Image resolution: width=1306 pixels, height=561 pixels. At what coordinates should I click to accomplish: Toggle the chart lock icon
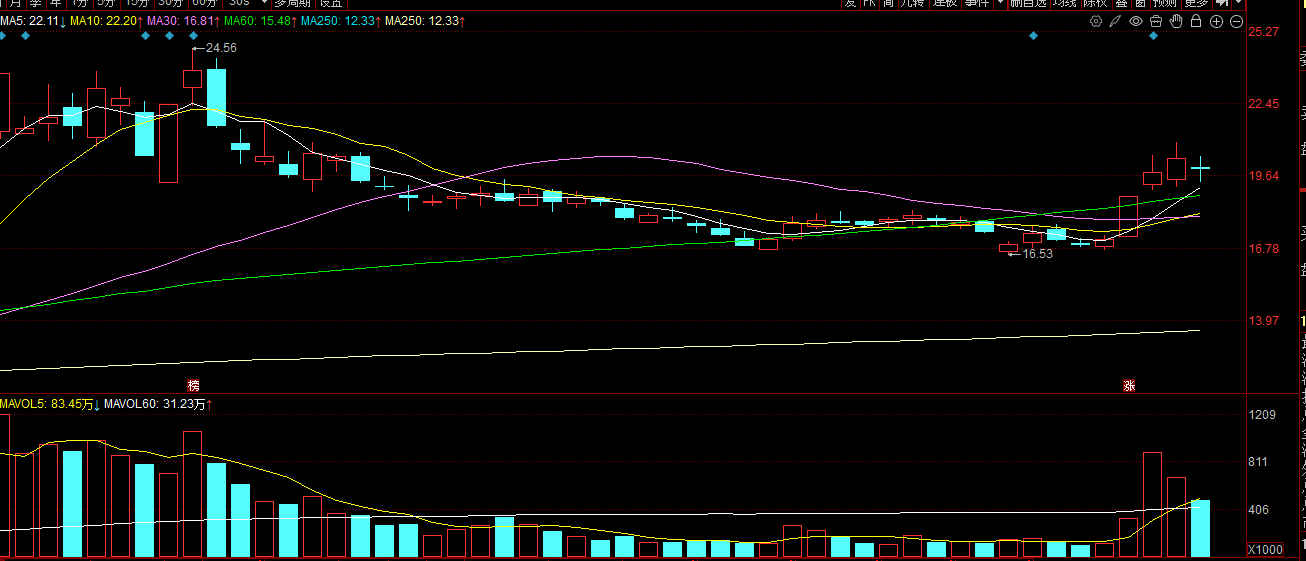1196,21
